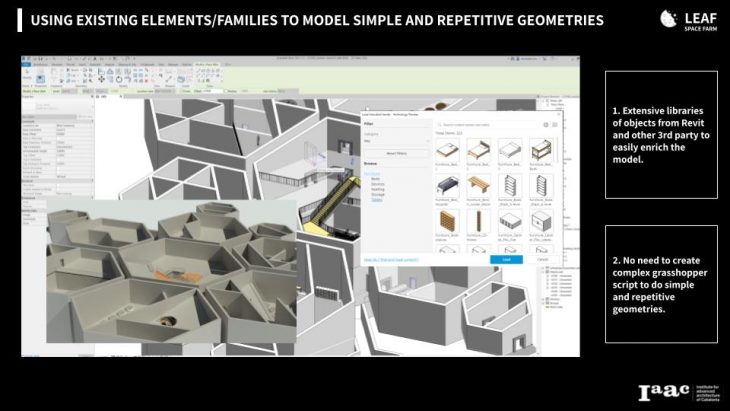The image size is (730, 411).
Task: Select the Beds browse category
Action: tap(376, 179)
